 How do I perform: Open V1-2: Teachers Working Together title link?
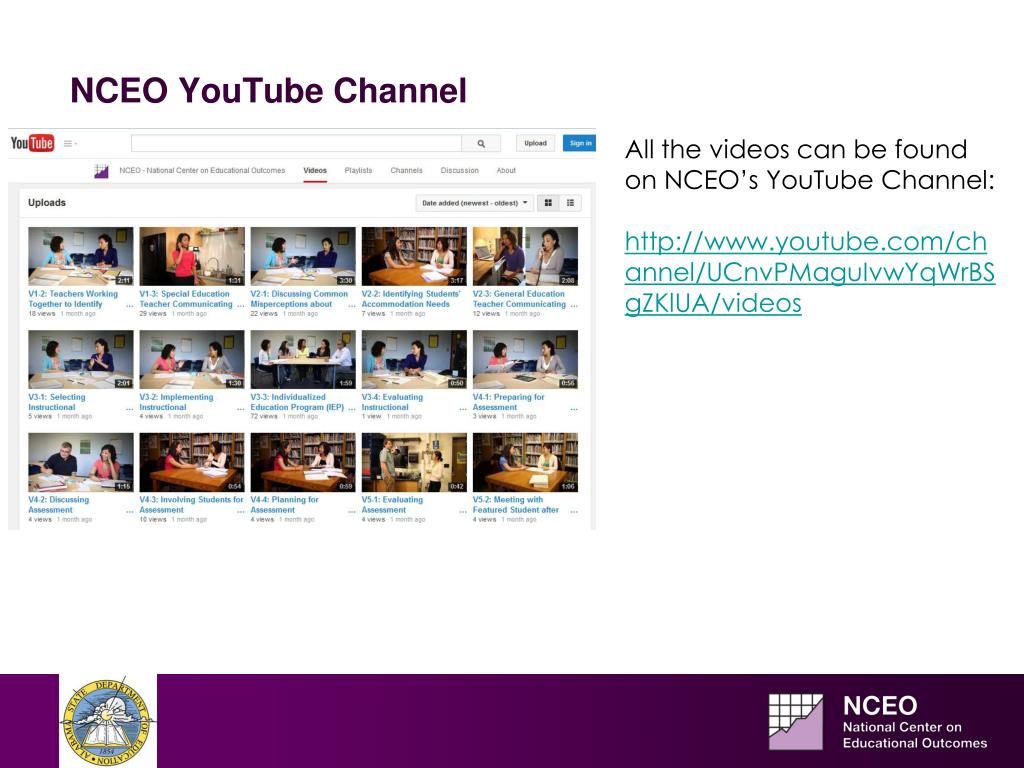click(73, 299)
